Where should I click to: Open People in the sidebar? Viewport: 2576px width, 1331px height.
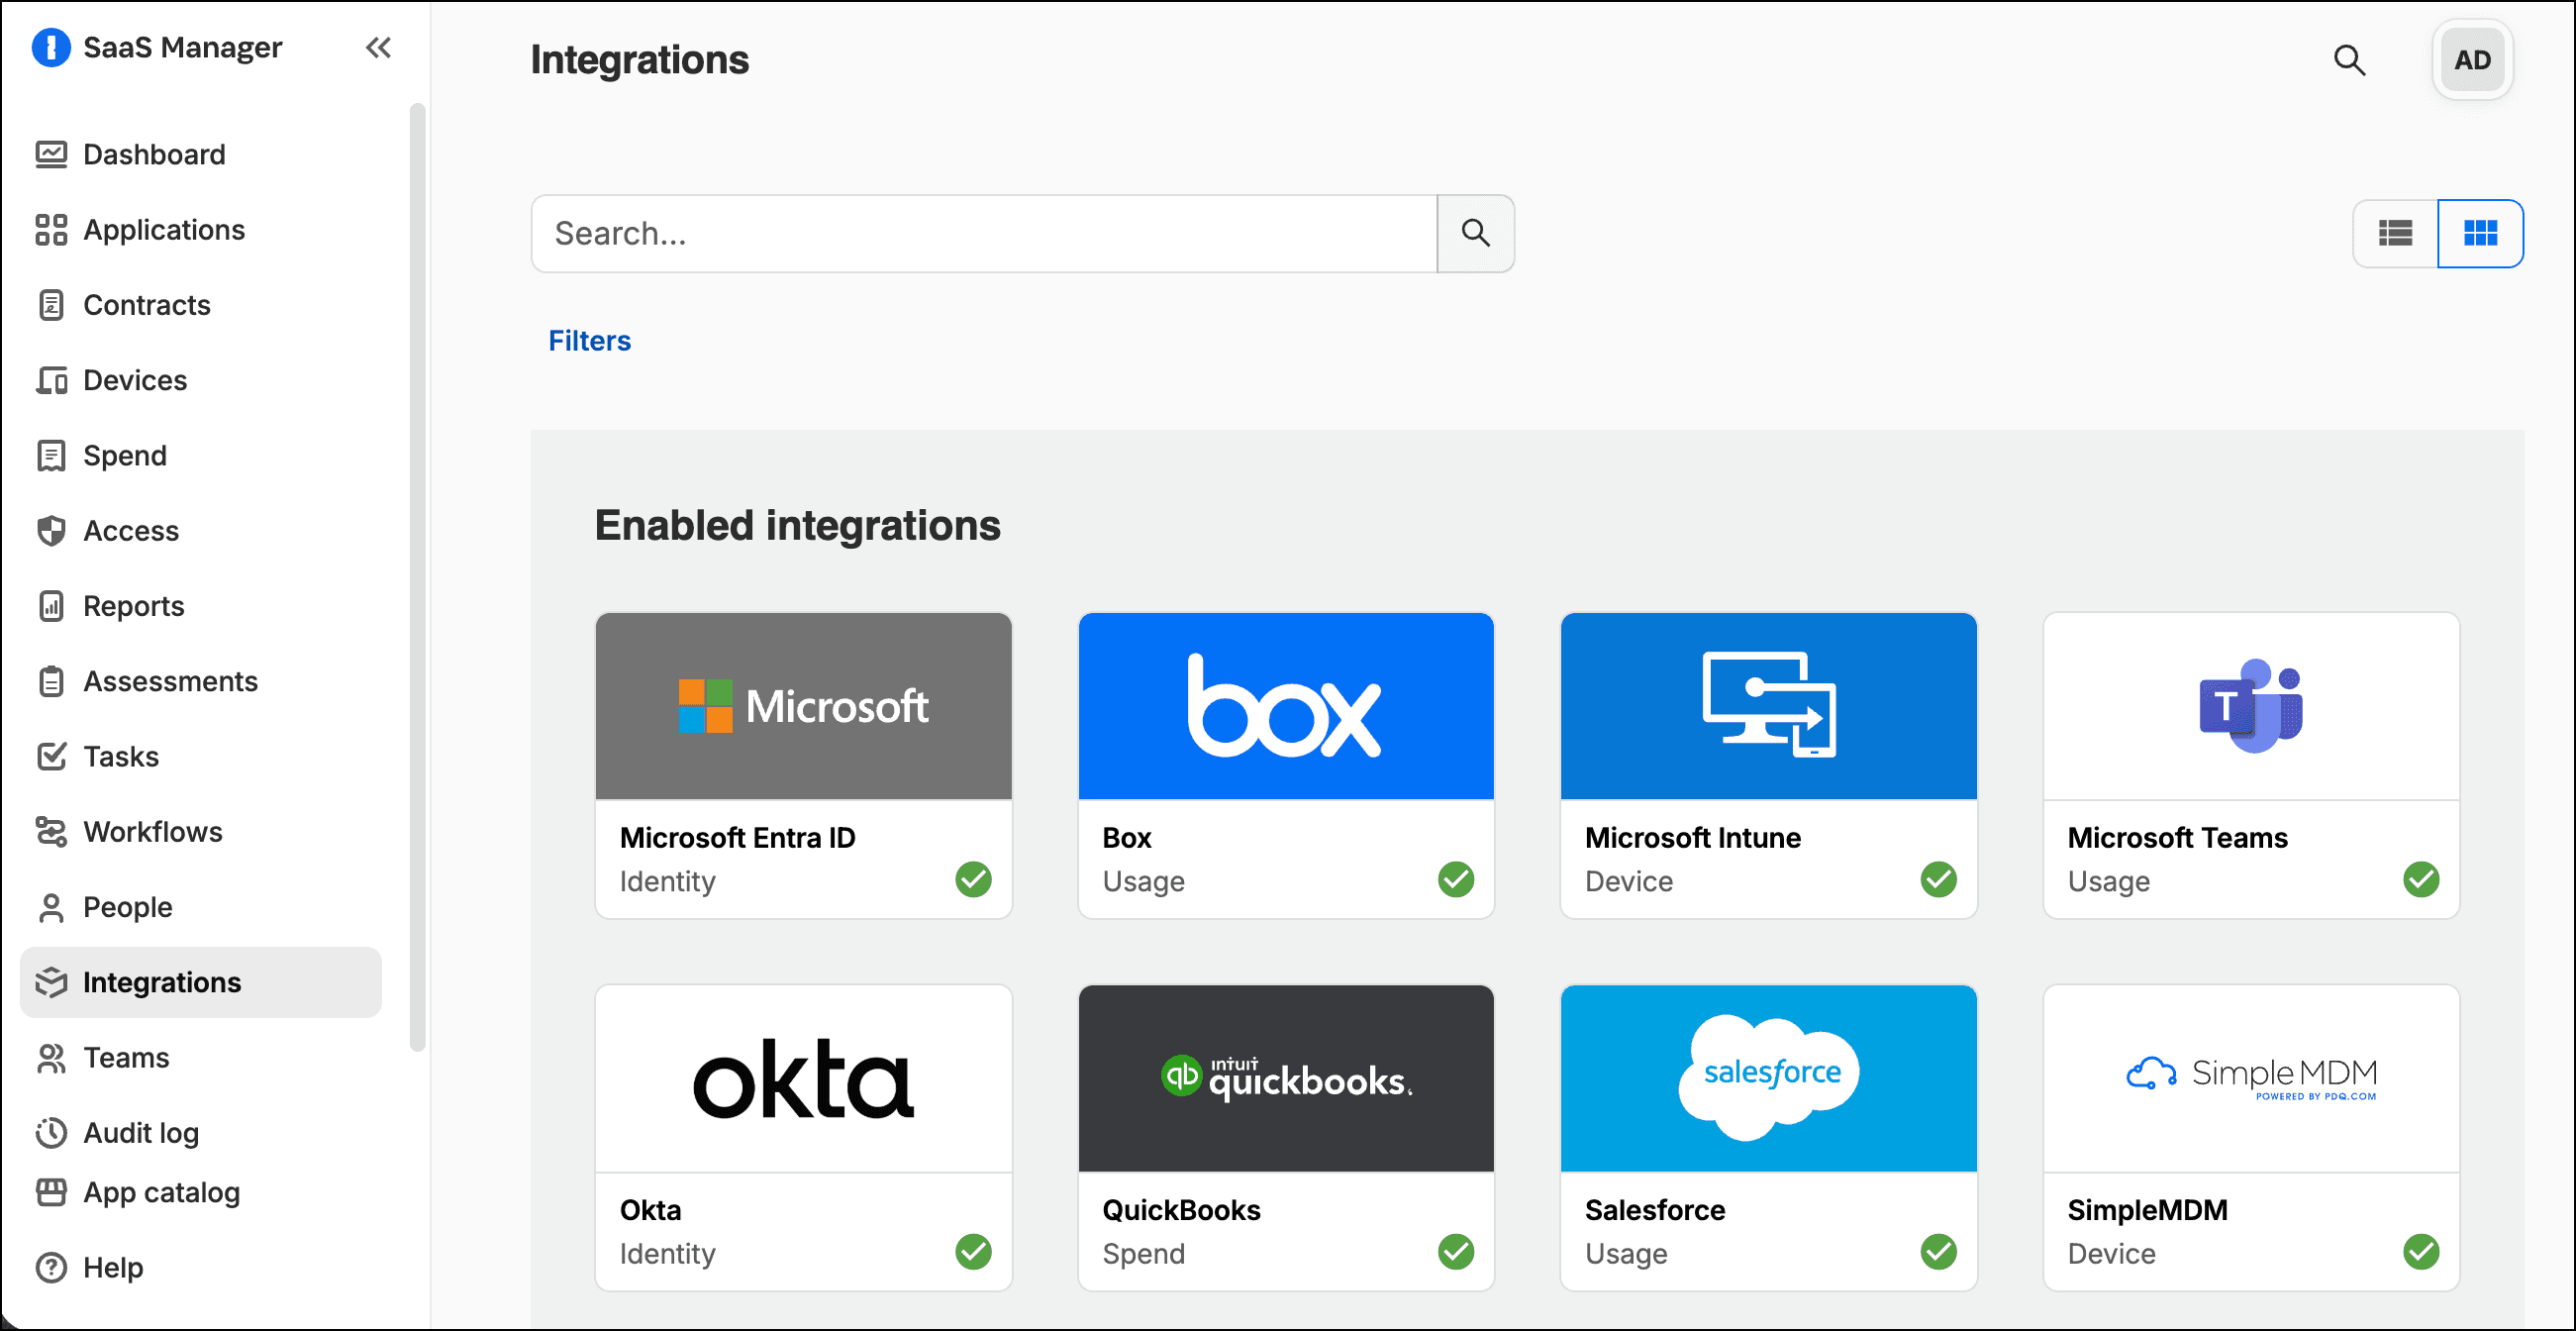click(200, 907)
